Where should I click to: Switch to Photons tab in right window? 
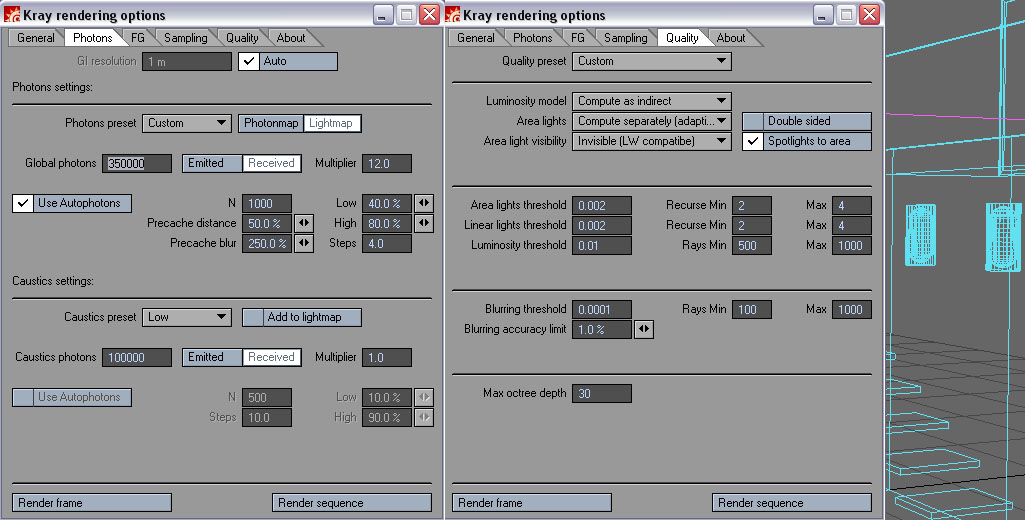coord(532,38)
